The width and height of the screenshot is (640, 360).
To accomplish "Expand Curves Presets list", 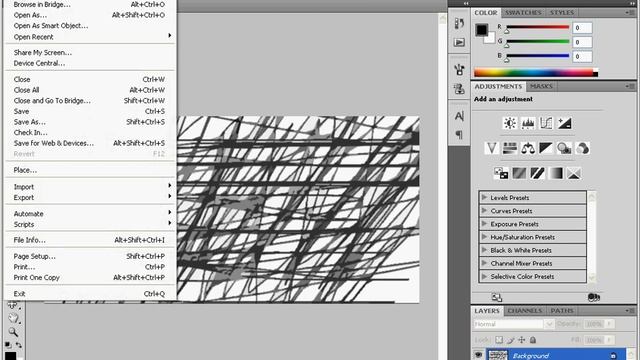I will click(x=484, y=211).
